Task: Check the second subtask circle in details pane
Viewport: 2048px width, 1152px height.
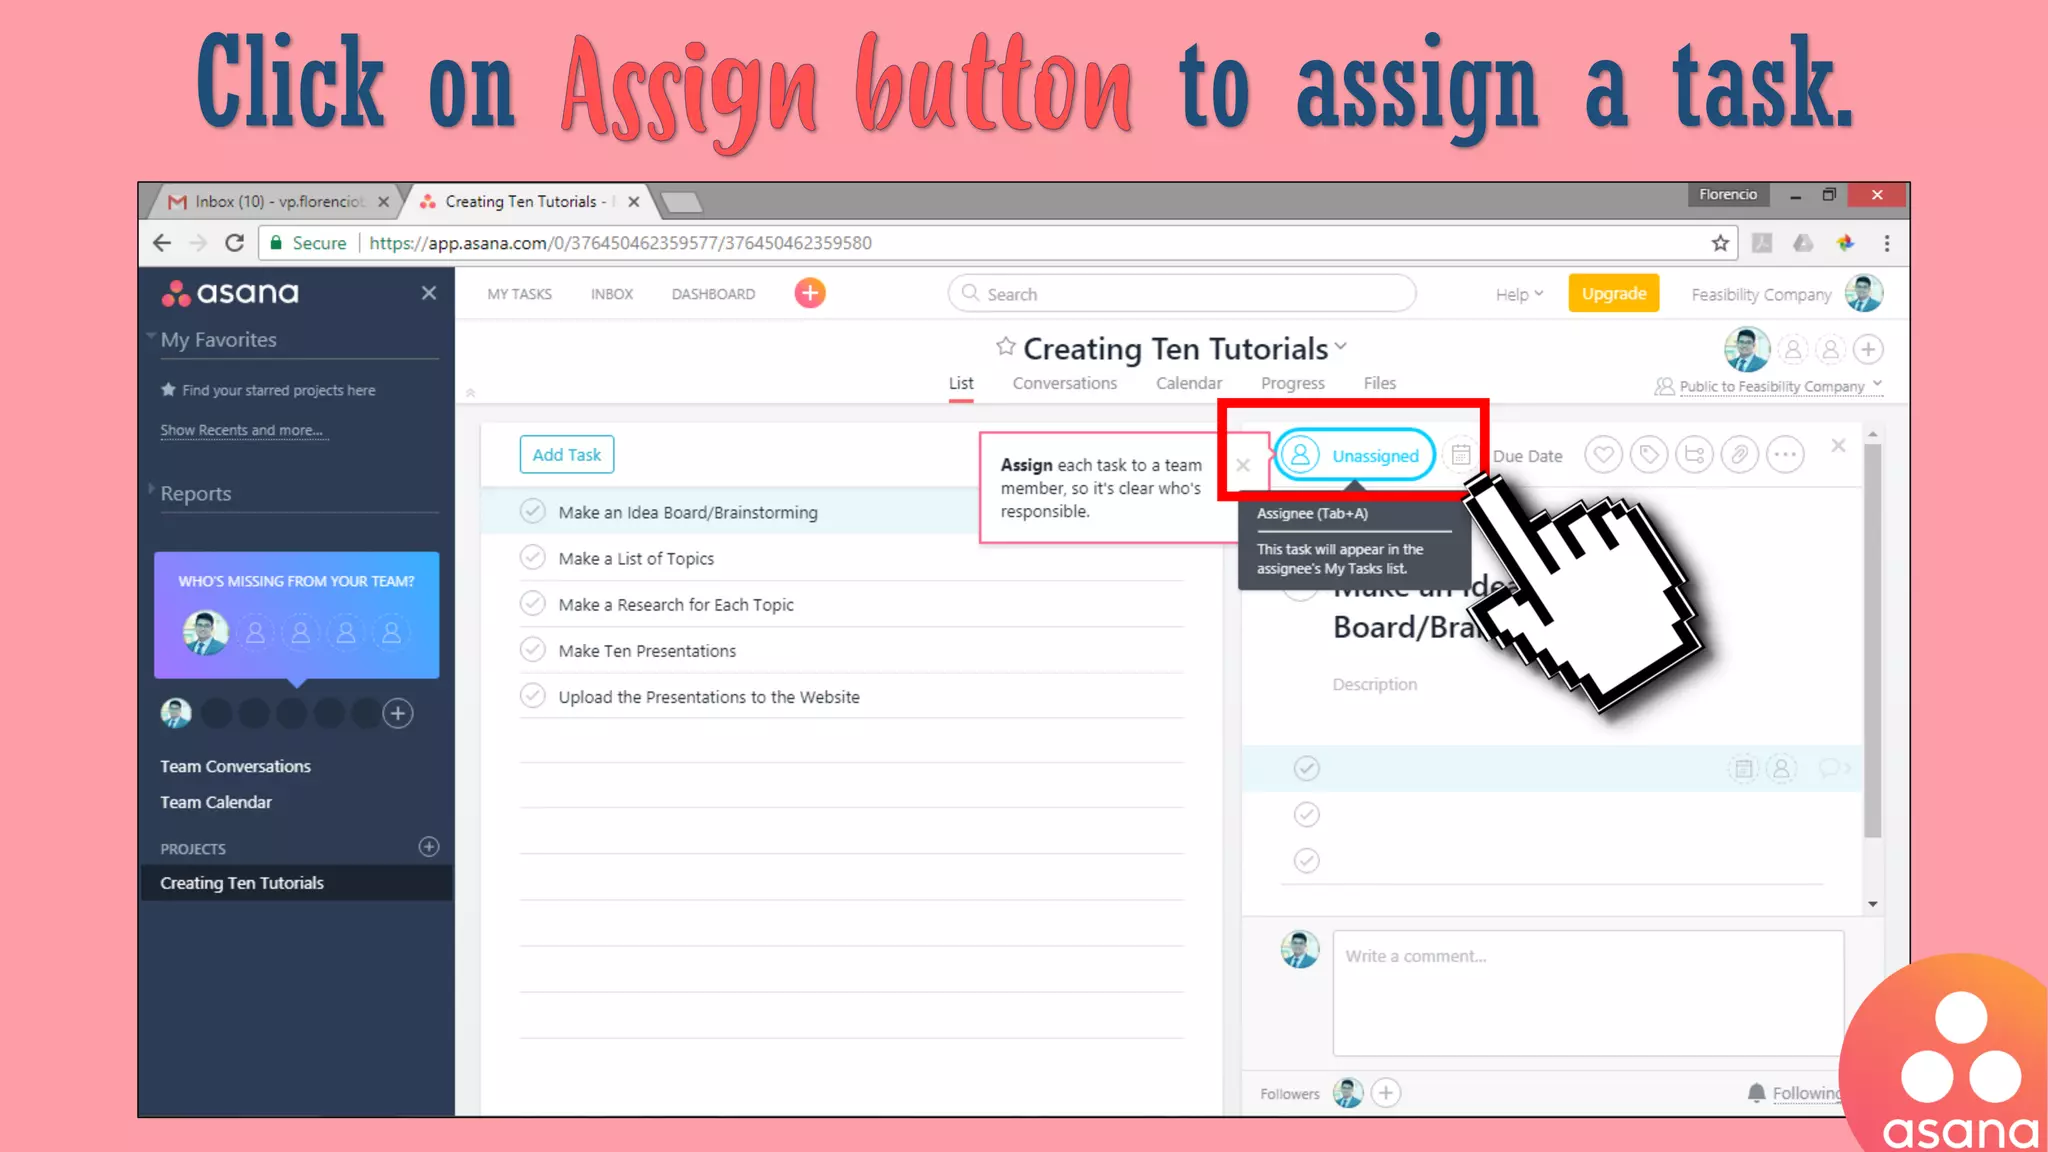Action: [1306, 814]
